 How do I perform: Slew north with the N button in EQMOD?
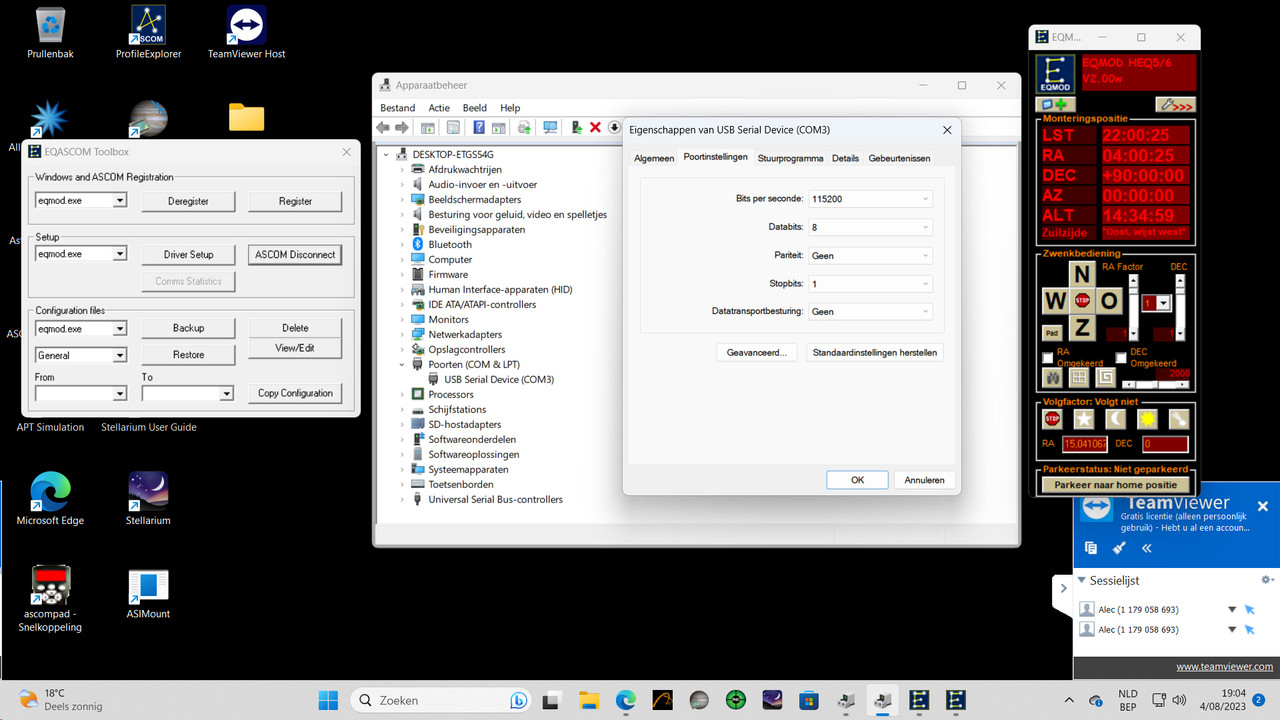1082,274
